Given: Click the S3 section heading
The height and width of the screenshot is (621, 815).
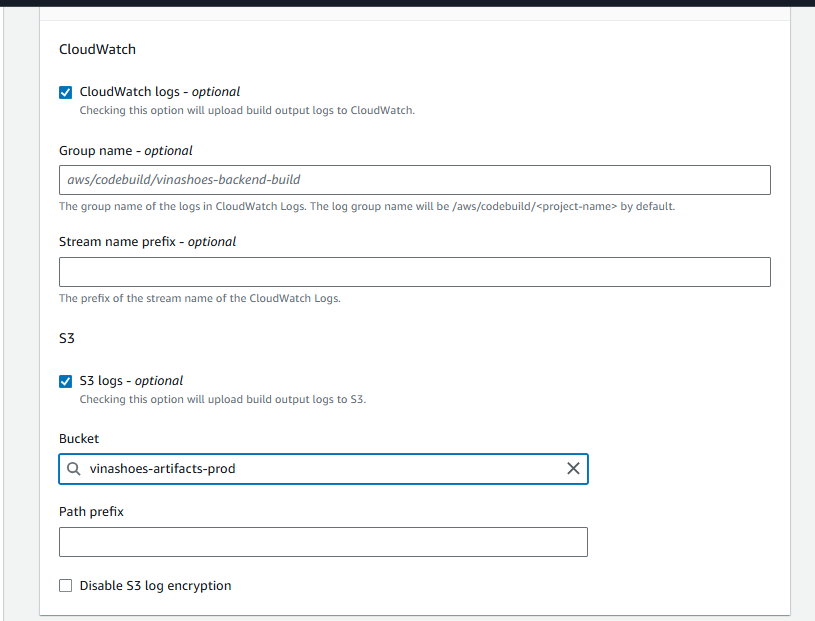Looking at the screenshot, I should [67, 339].
